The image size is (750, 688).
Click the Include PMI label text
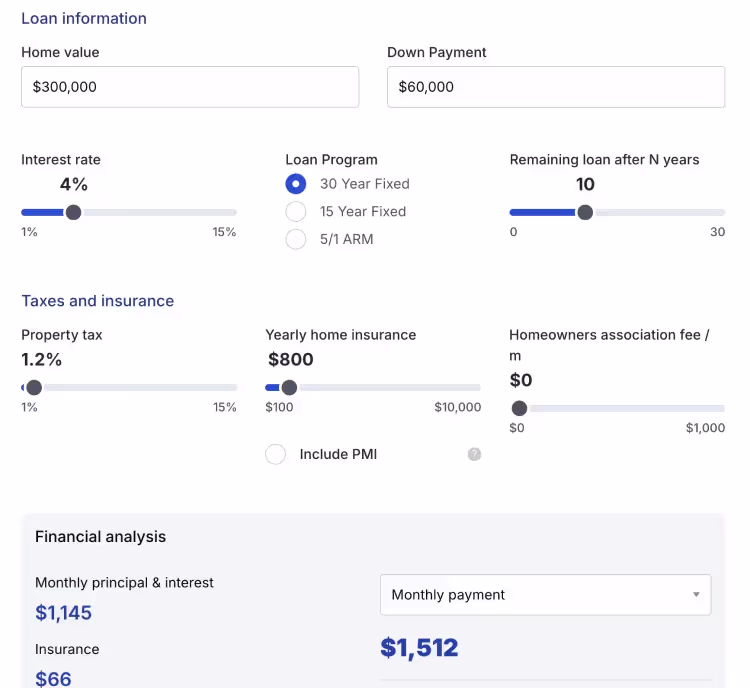[x=338, y=454]
